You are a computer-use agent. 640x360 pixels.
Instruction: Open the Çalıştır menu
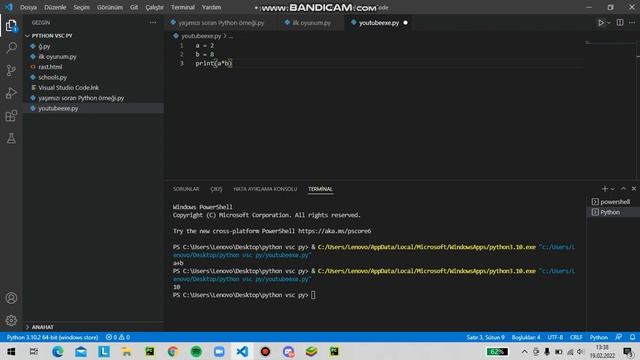[x=154, y=7]
